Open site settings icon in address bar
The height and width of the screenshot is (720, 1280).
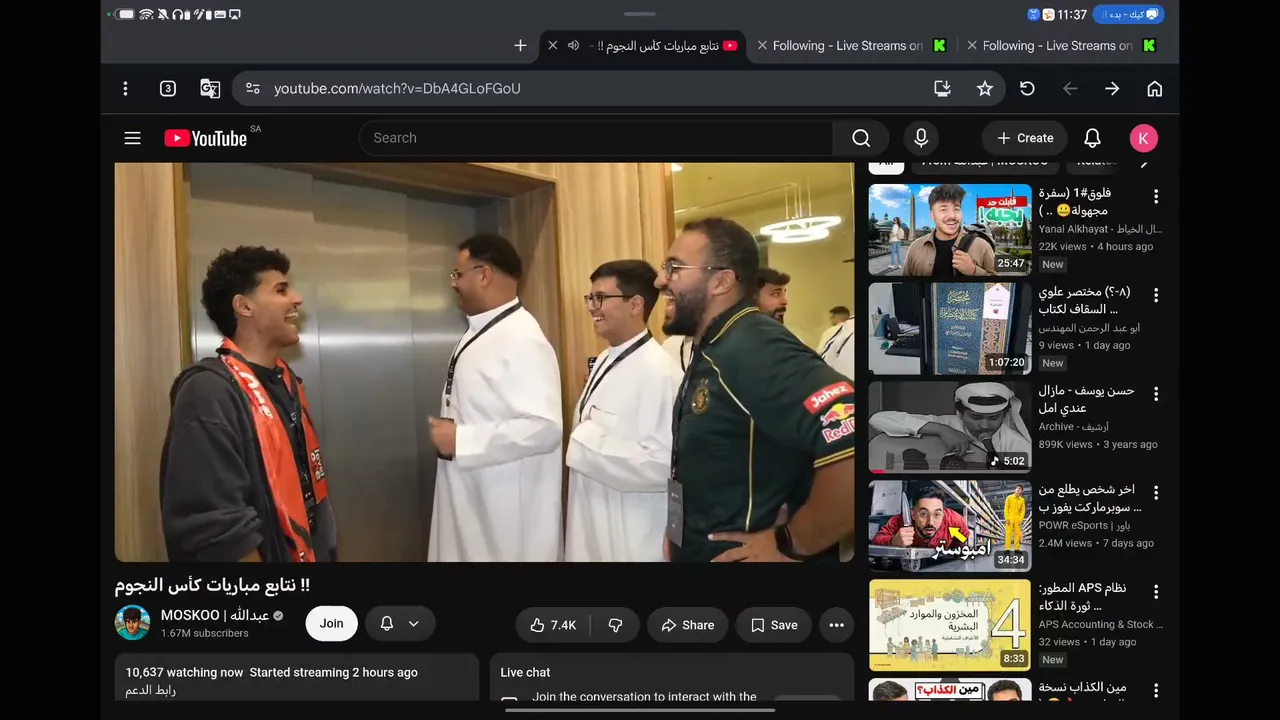tap(253, 89)
